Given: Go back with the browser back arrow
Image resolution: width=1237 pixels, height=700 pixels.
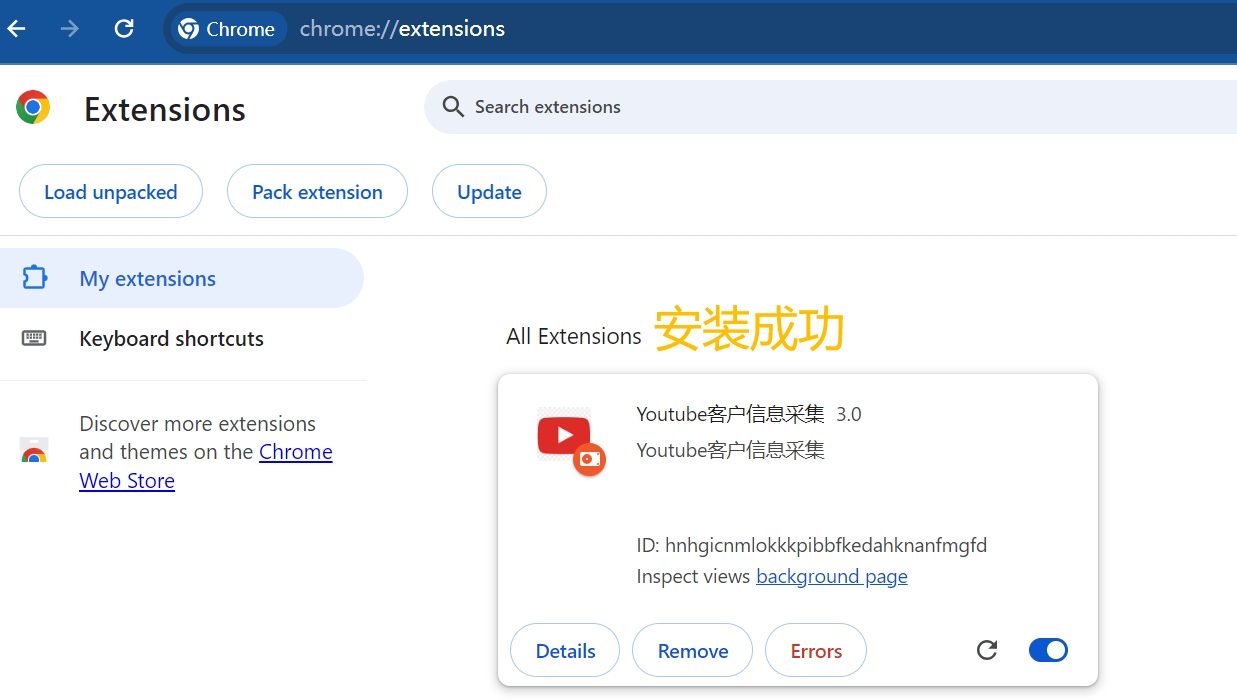Looking at the screenshot, I should (17, 29).
